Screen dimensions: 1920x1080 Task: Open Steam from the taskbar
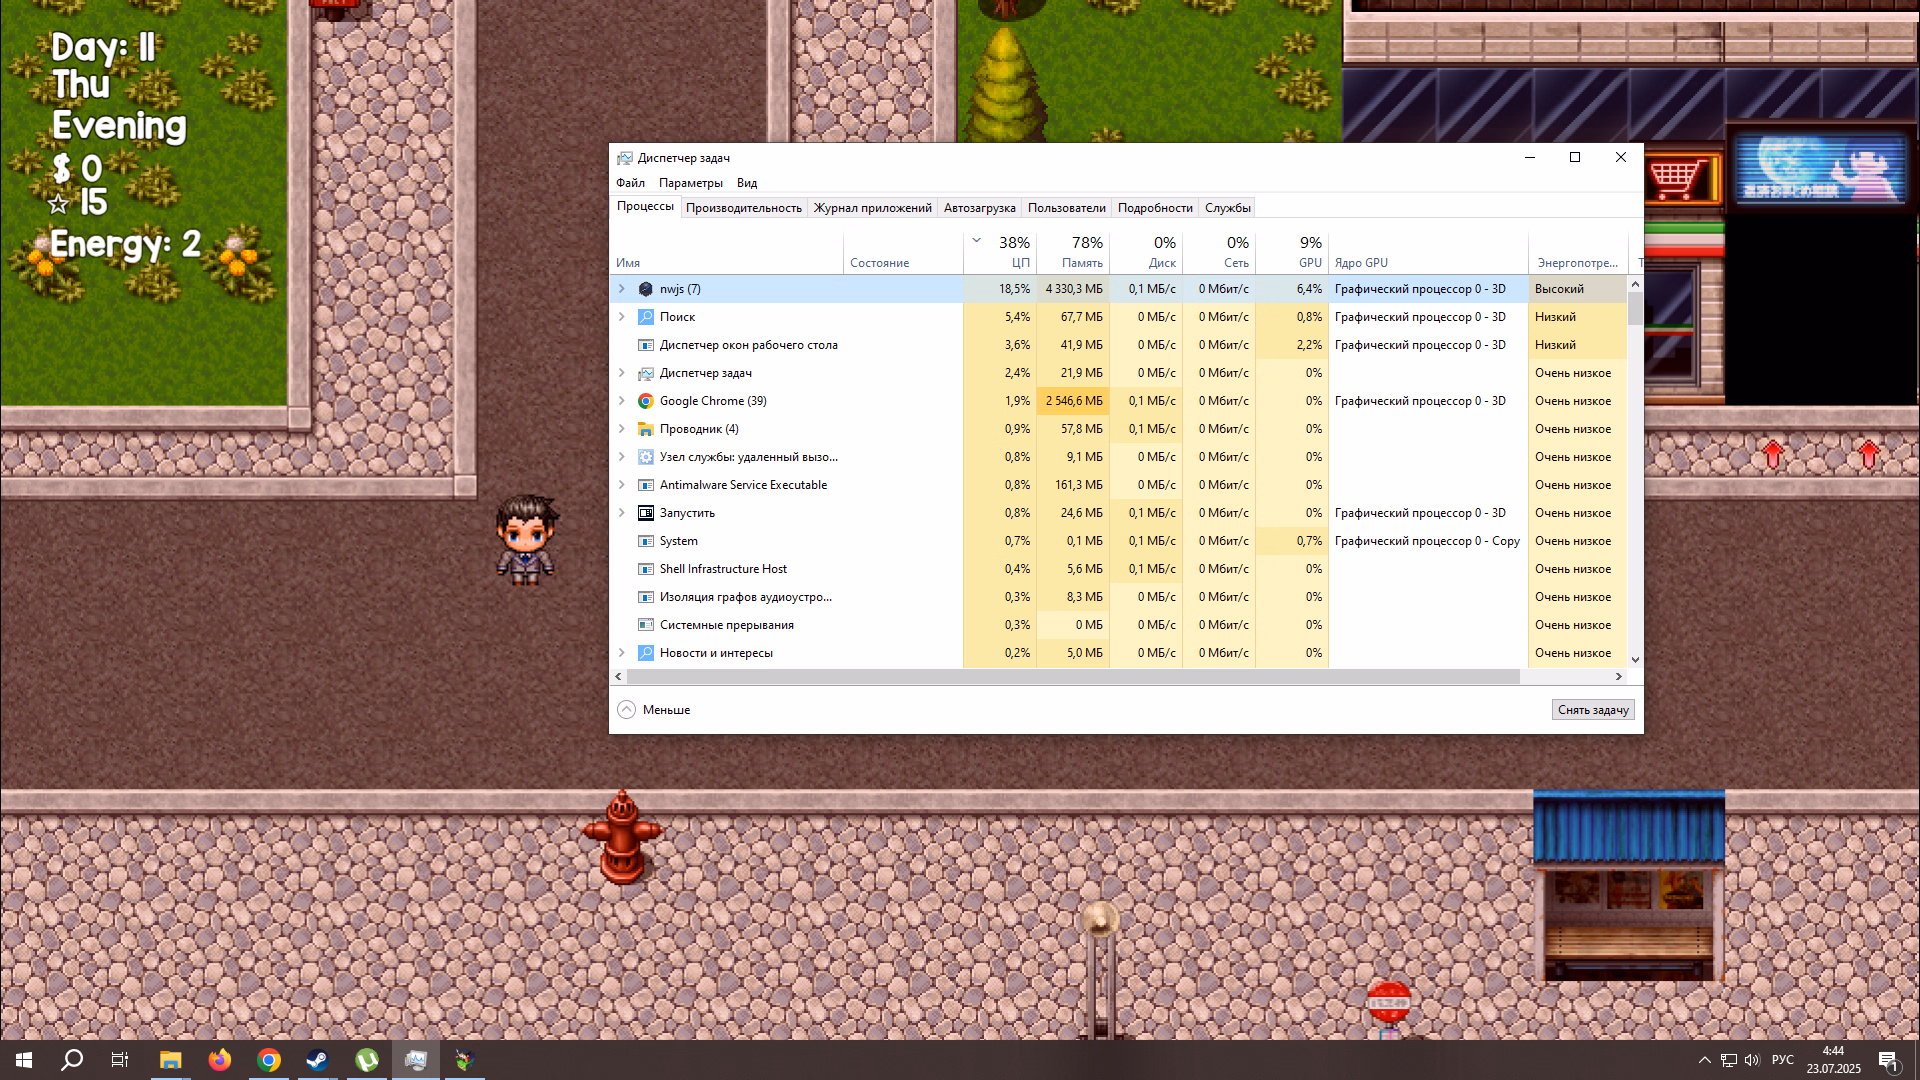pos(317,1060)
